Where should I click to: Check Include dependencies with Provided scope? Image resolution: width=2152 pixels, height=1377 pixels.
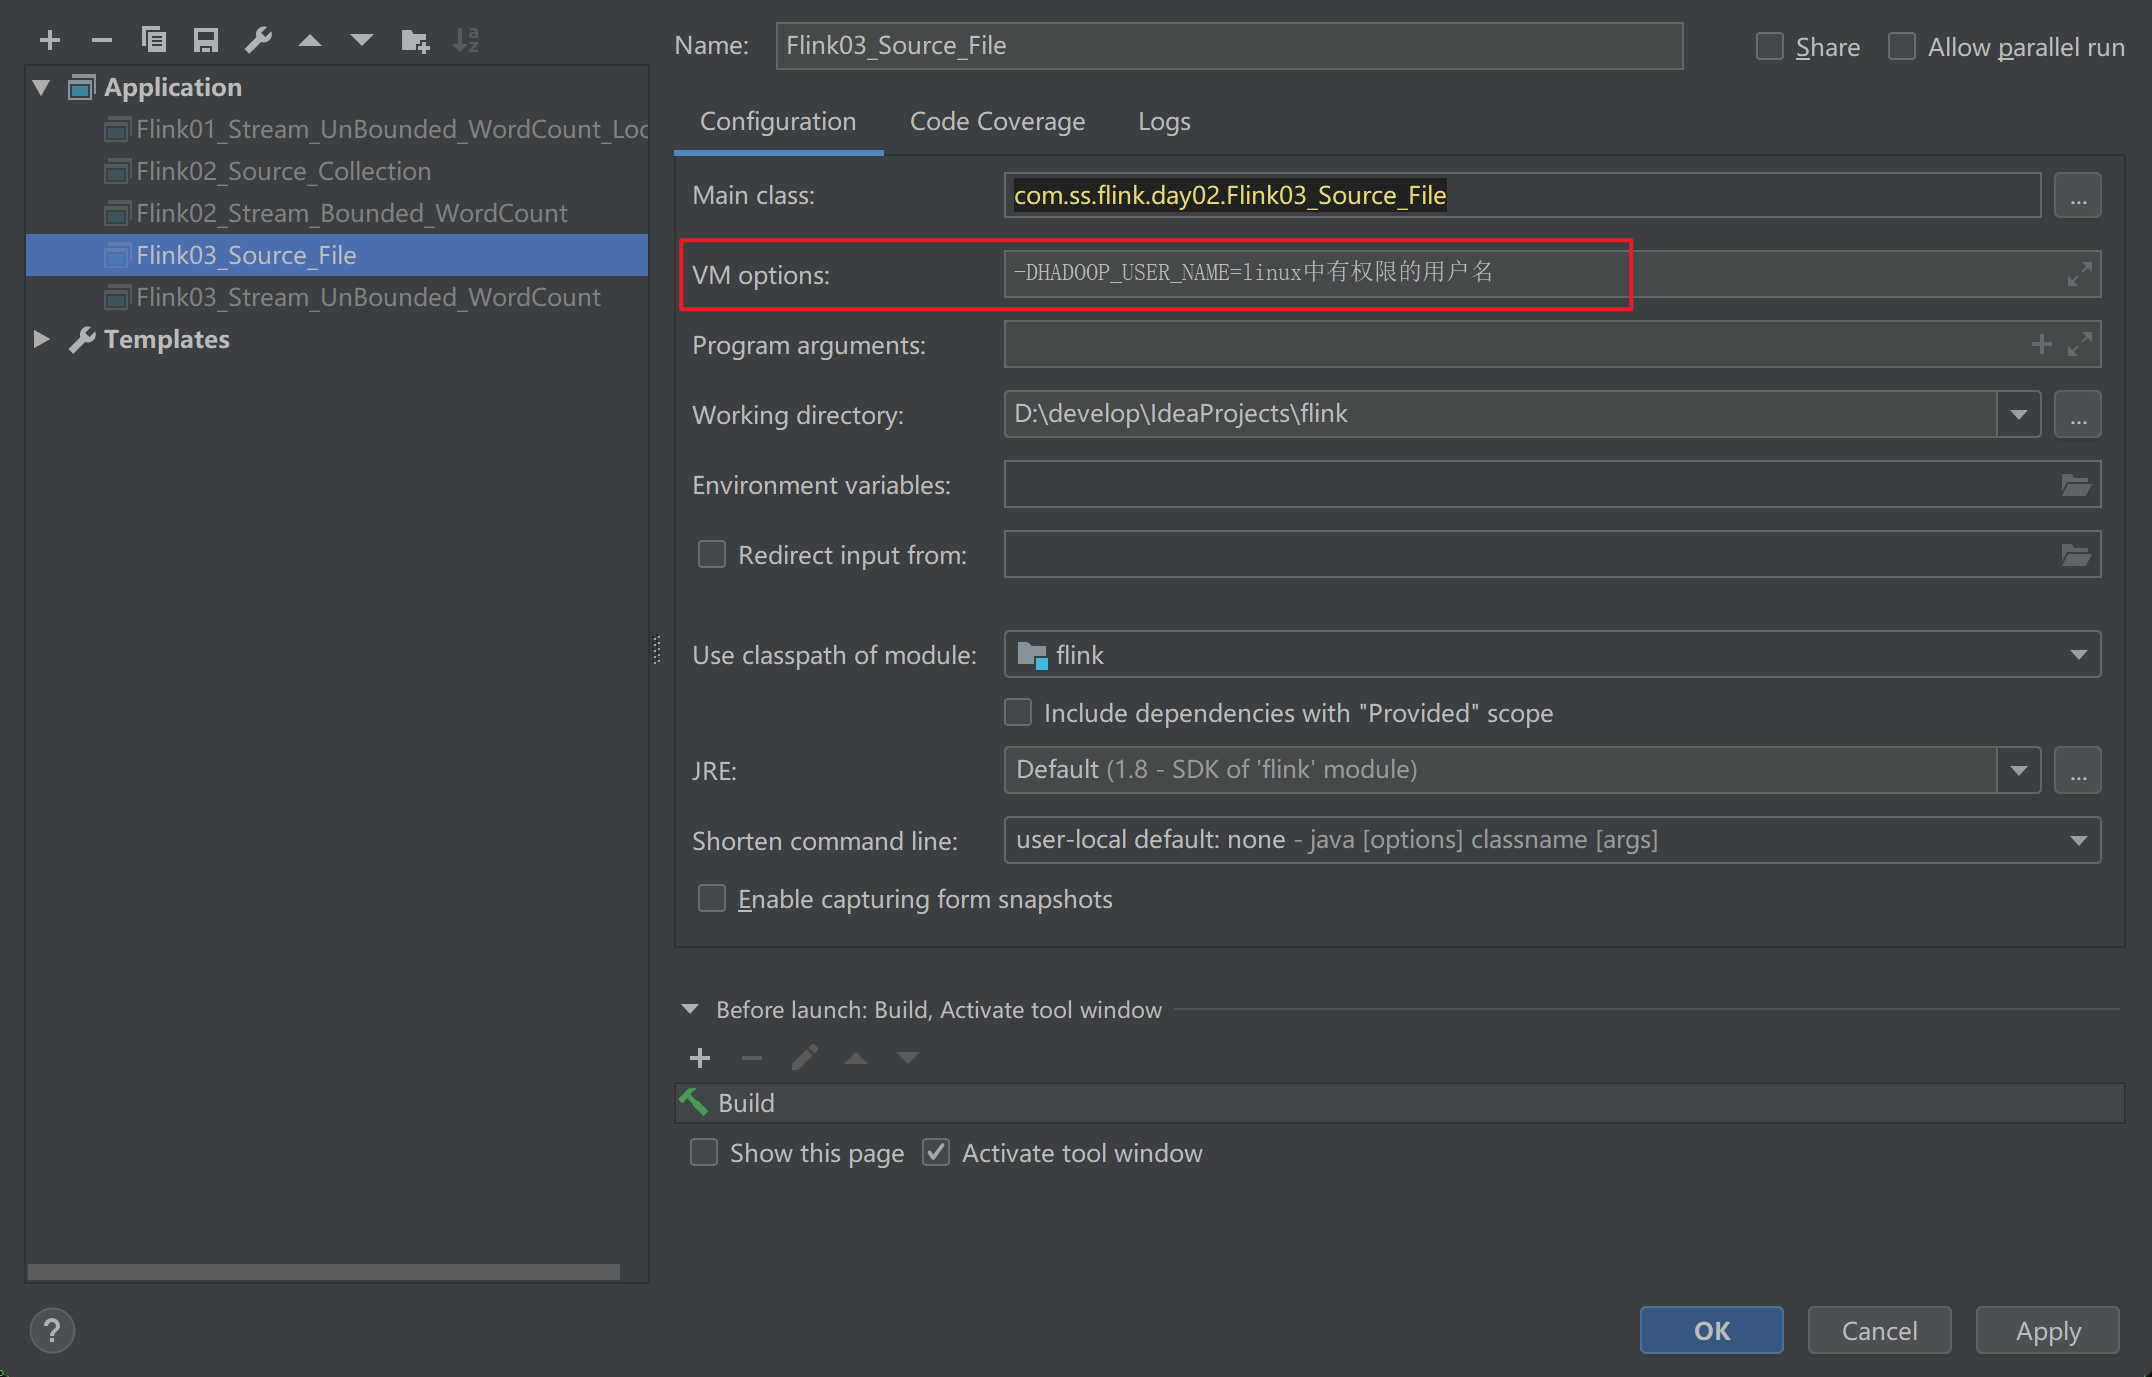1018,712
